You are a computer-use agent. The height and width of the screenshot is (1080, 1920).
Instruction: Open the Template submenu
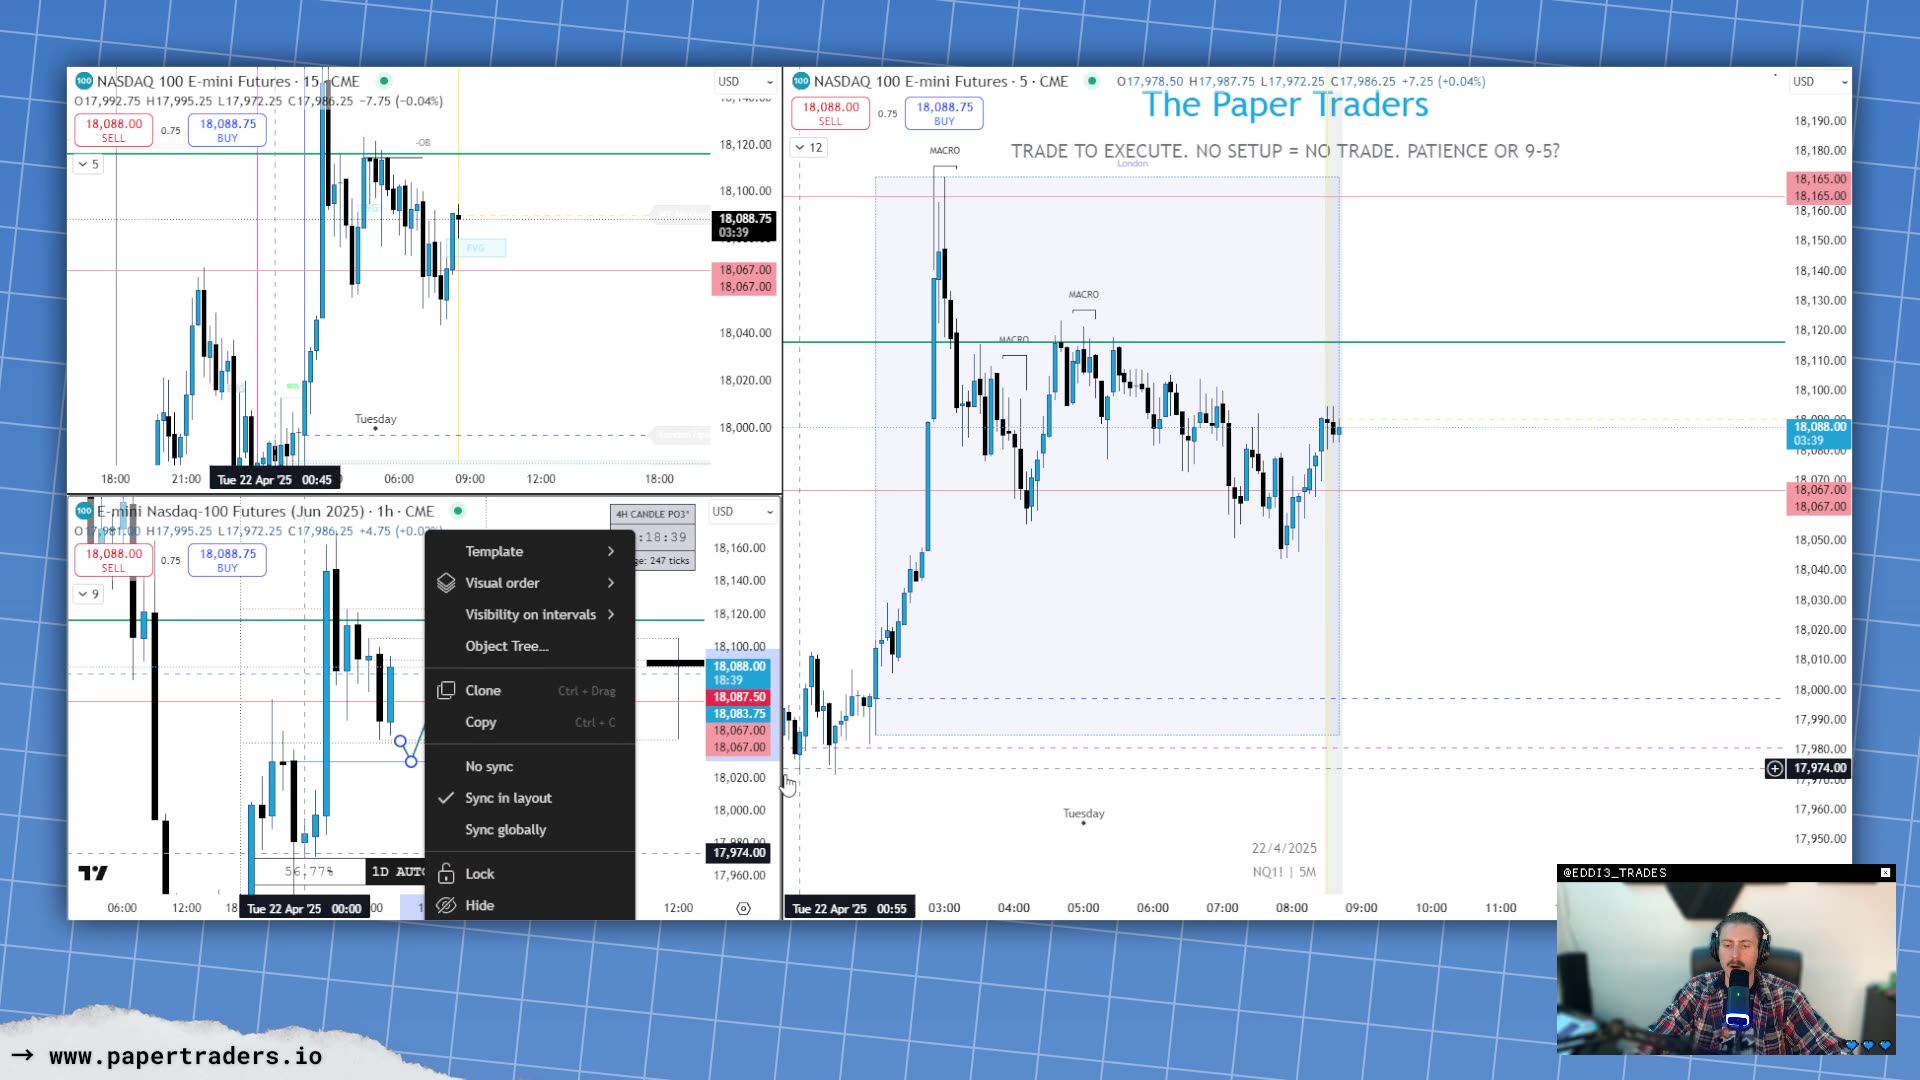[530, 551]
